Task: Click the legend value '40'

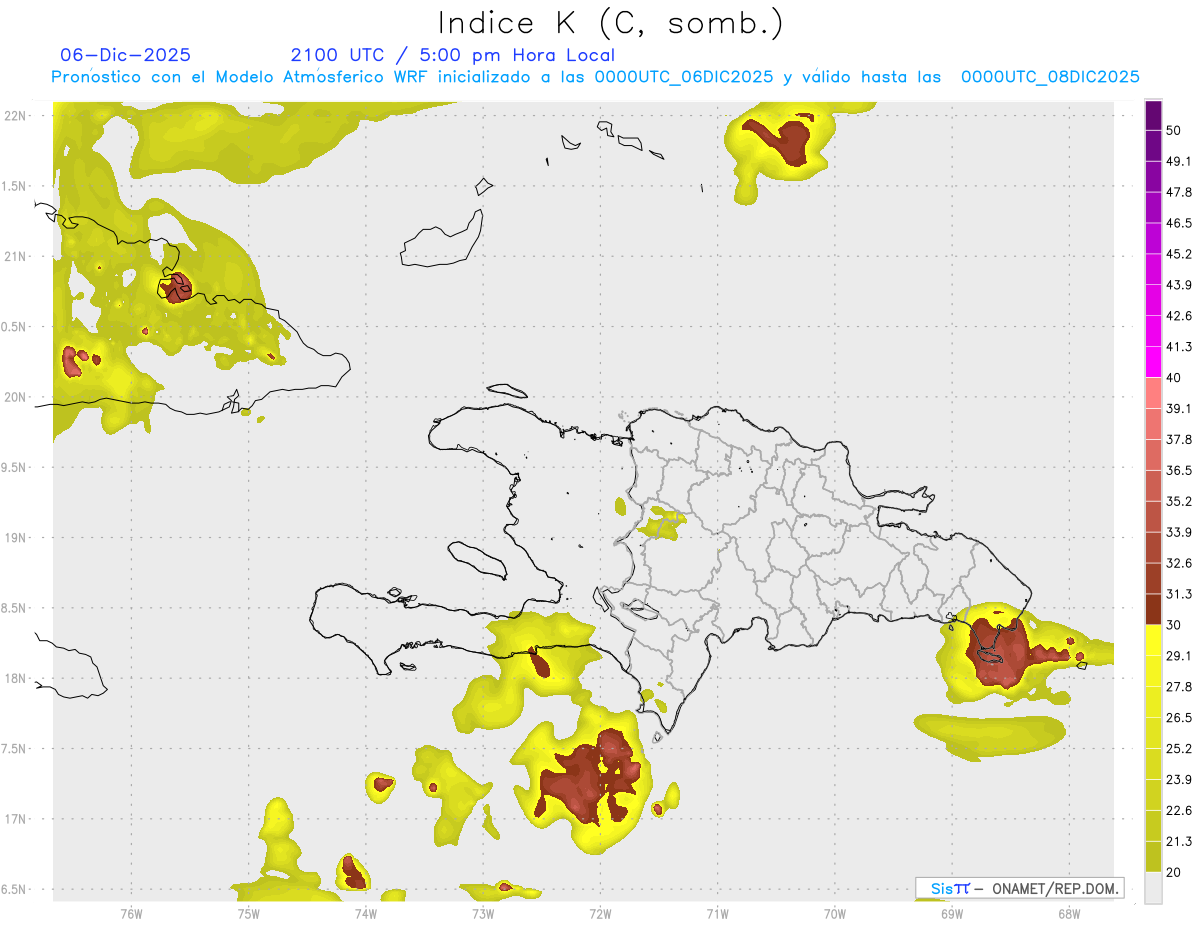Action: click(x=1174, y=378)
